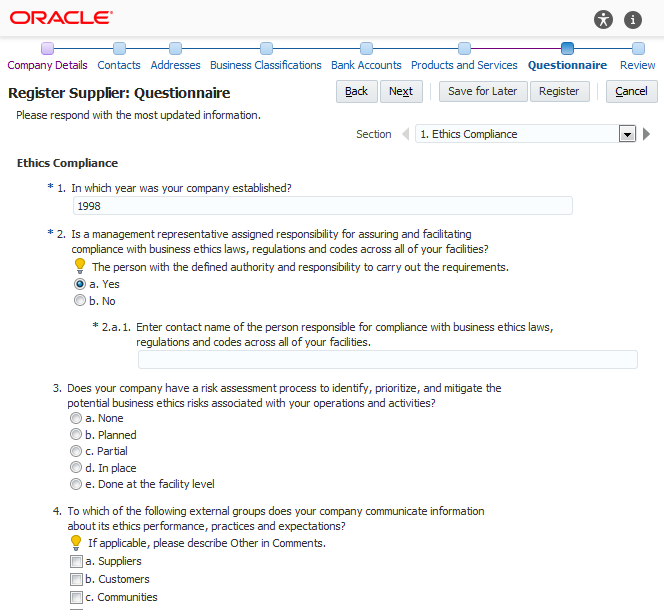Select the 'b. No' radio option

pyautogui.click(x=79, y=301)
